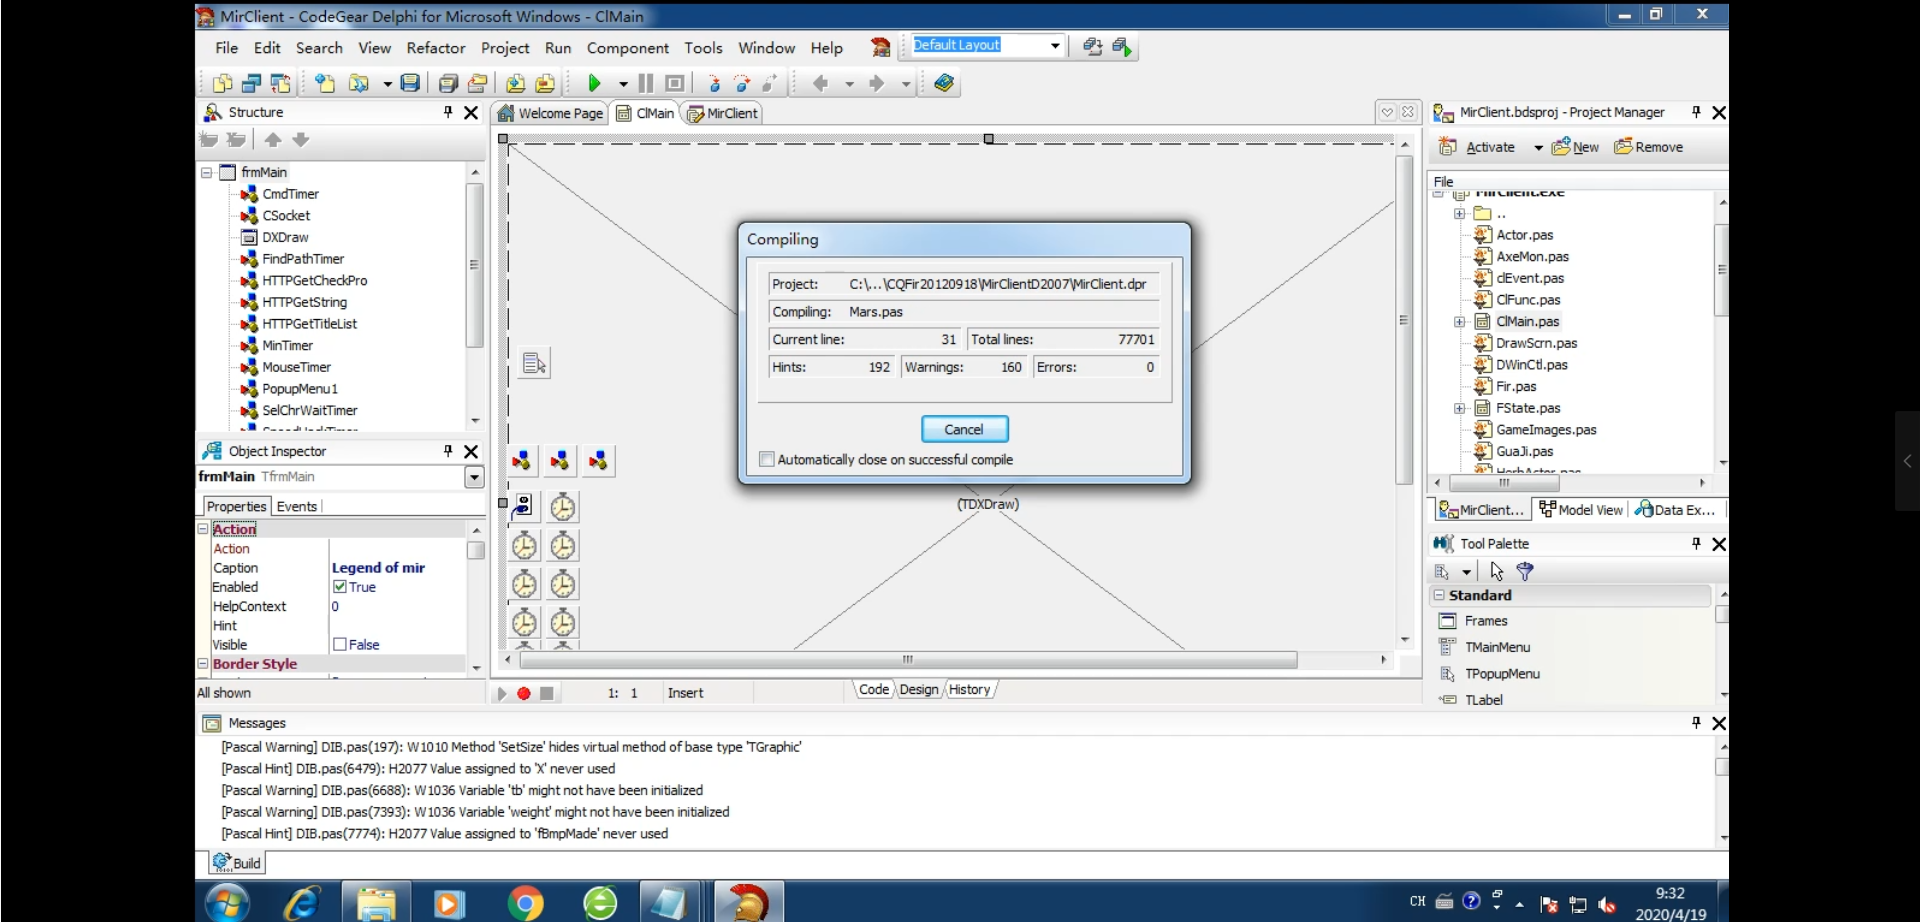Open the Default Layout combo box
Image resolution: width=1920 pixels, height=922 pixels.
1055,45
